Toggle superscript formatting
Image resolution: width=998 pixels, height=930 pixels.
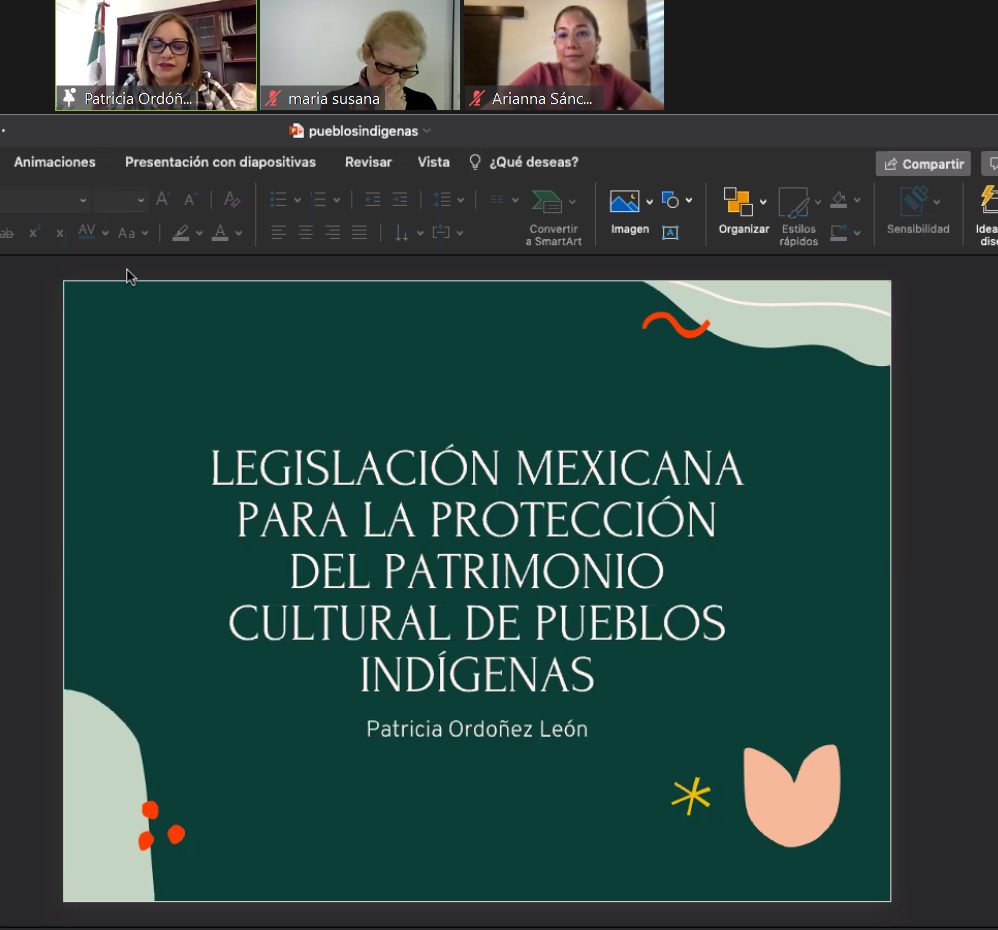tap(33, 233)
